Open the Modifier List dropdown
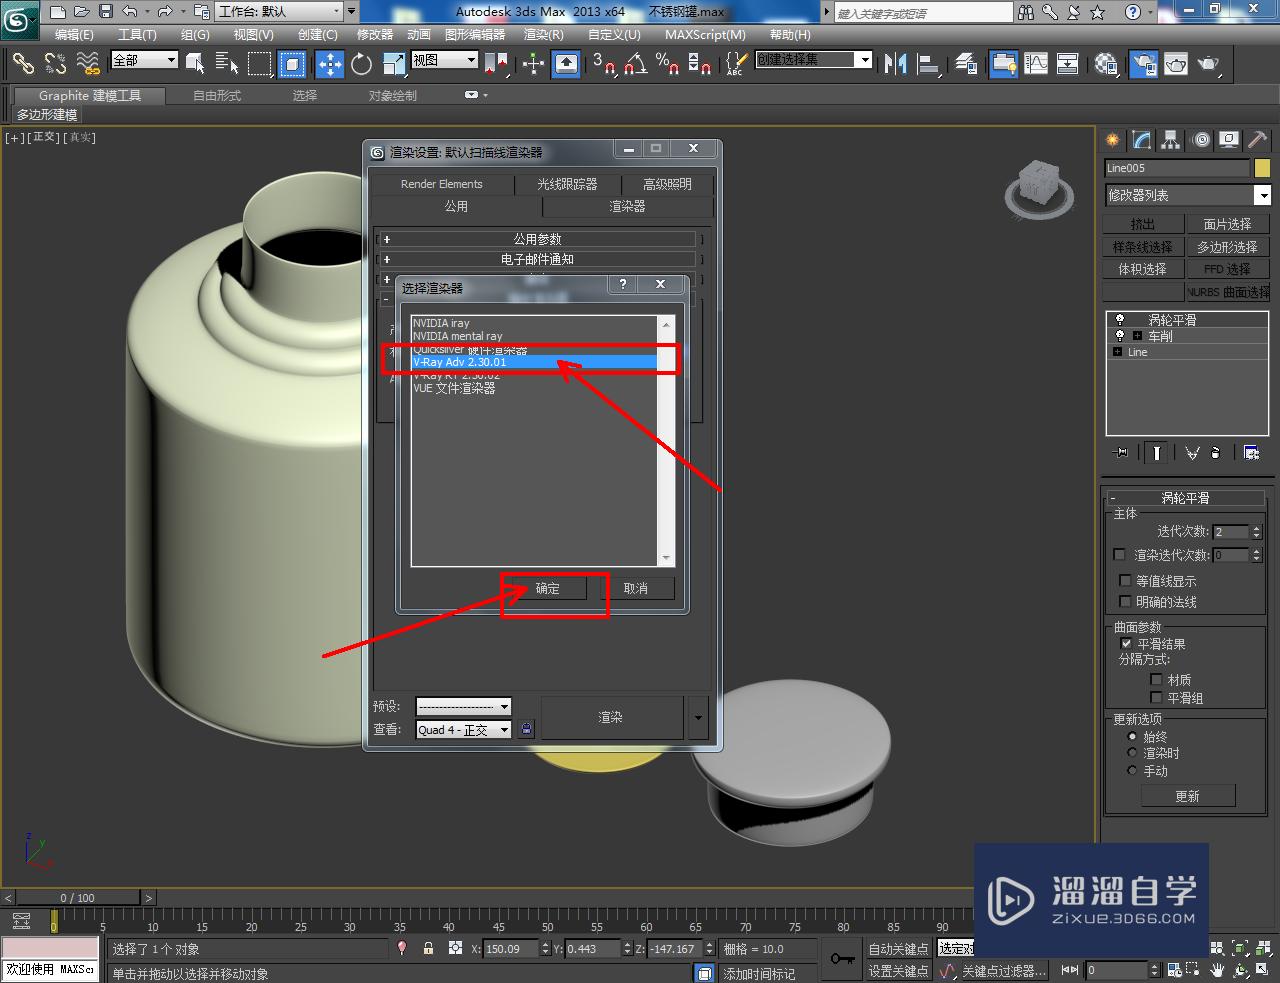This screenshot has width=1280, height=983. pyautogui.click(x=1187, y=195)
